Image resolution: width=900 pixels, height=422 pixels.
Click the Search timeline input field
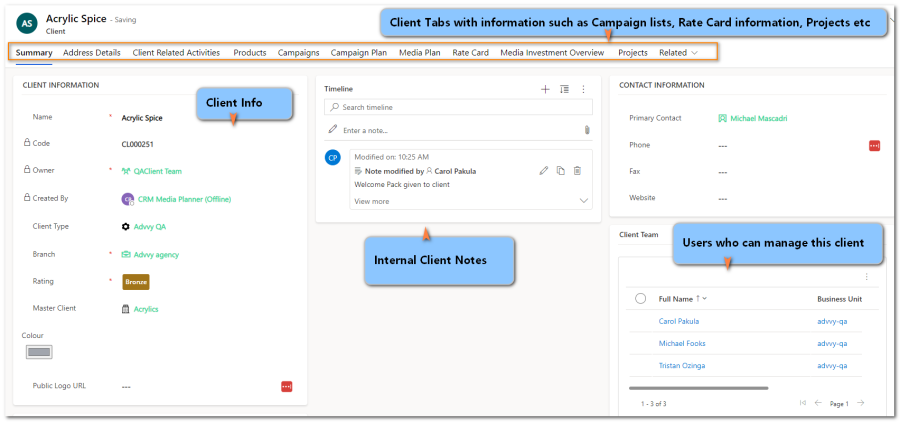460,107
